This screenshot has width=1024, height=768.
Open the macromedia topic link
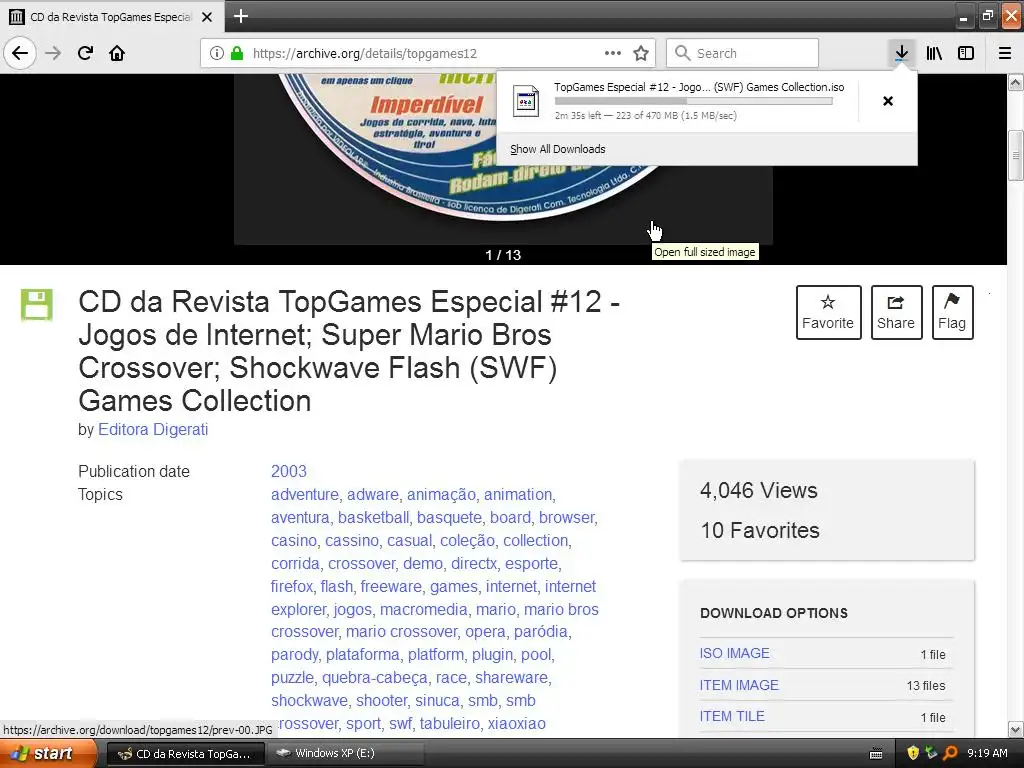tap(424, 609)
